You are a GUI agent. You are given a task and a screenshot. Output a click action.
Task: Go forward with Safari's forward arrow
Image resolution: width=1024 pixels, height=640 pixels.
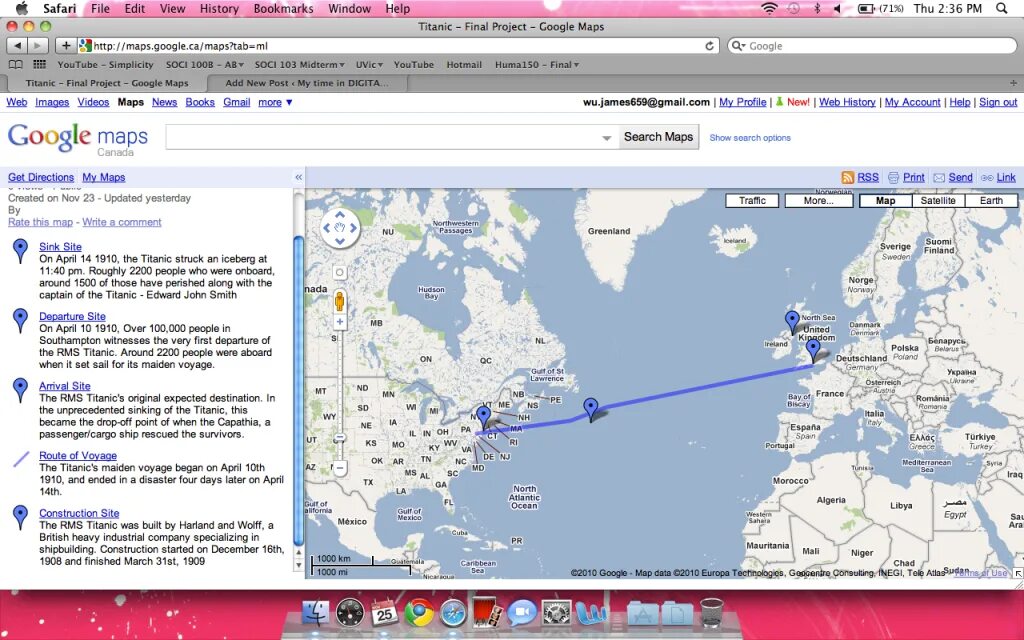tap(38, 46)
